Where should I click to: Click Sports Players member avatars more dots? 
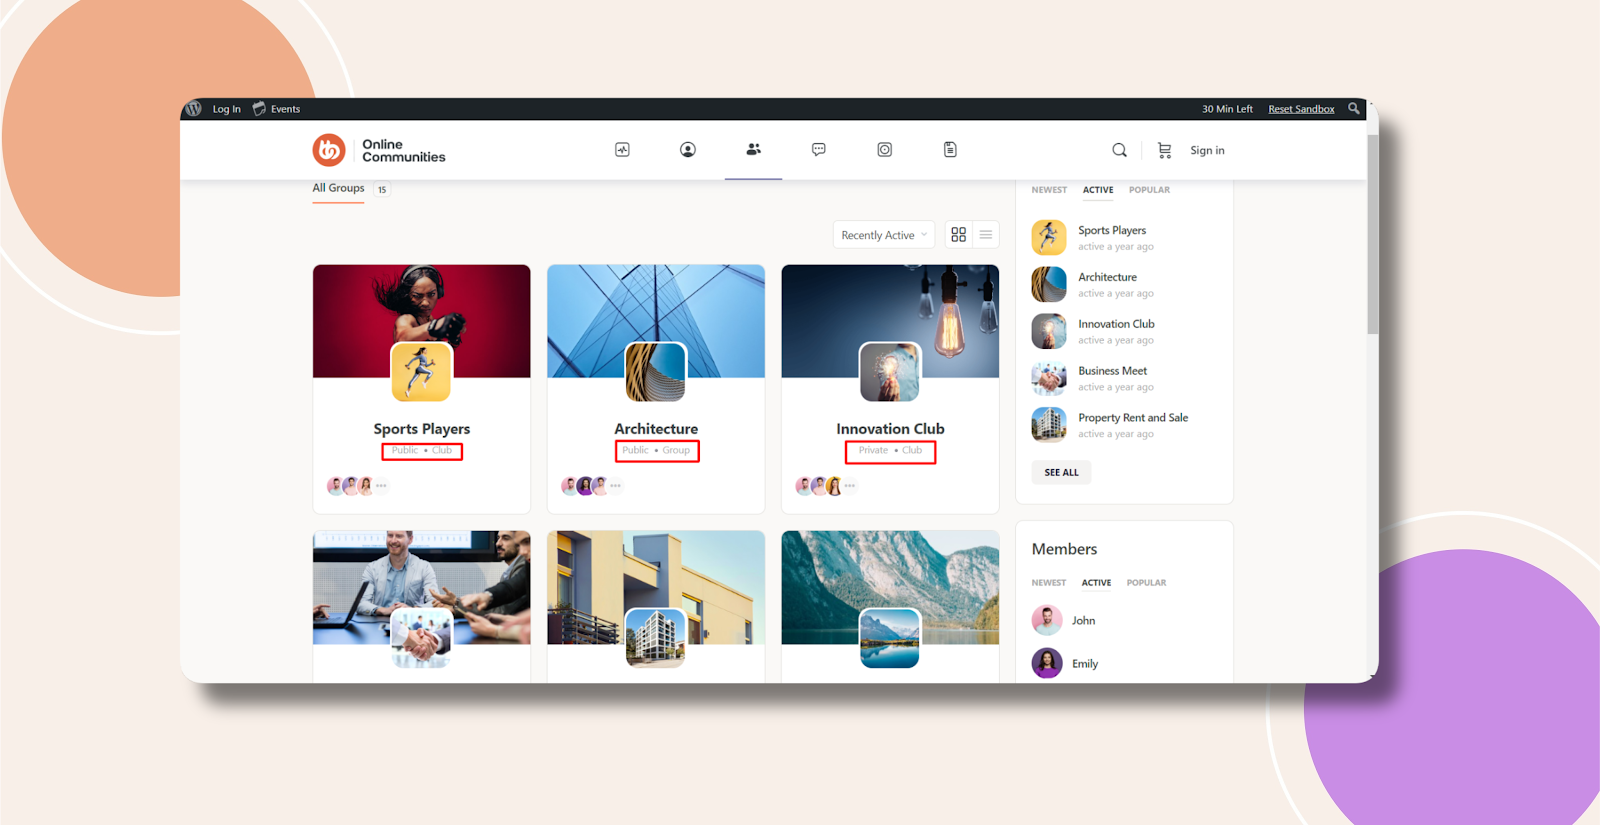(381, 486)
